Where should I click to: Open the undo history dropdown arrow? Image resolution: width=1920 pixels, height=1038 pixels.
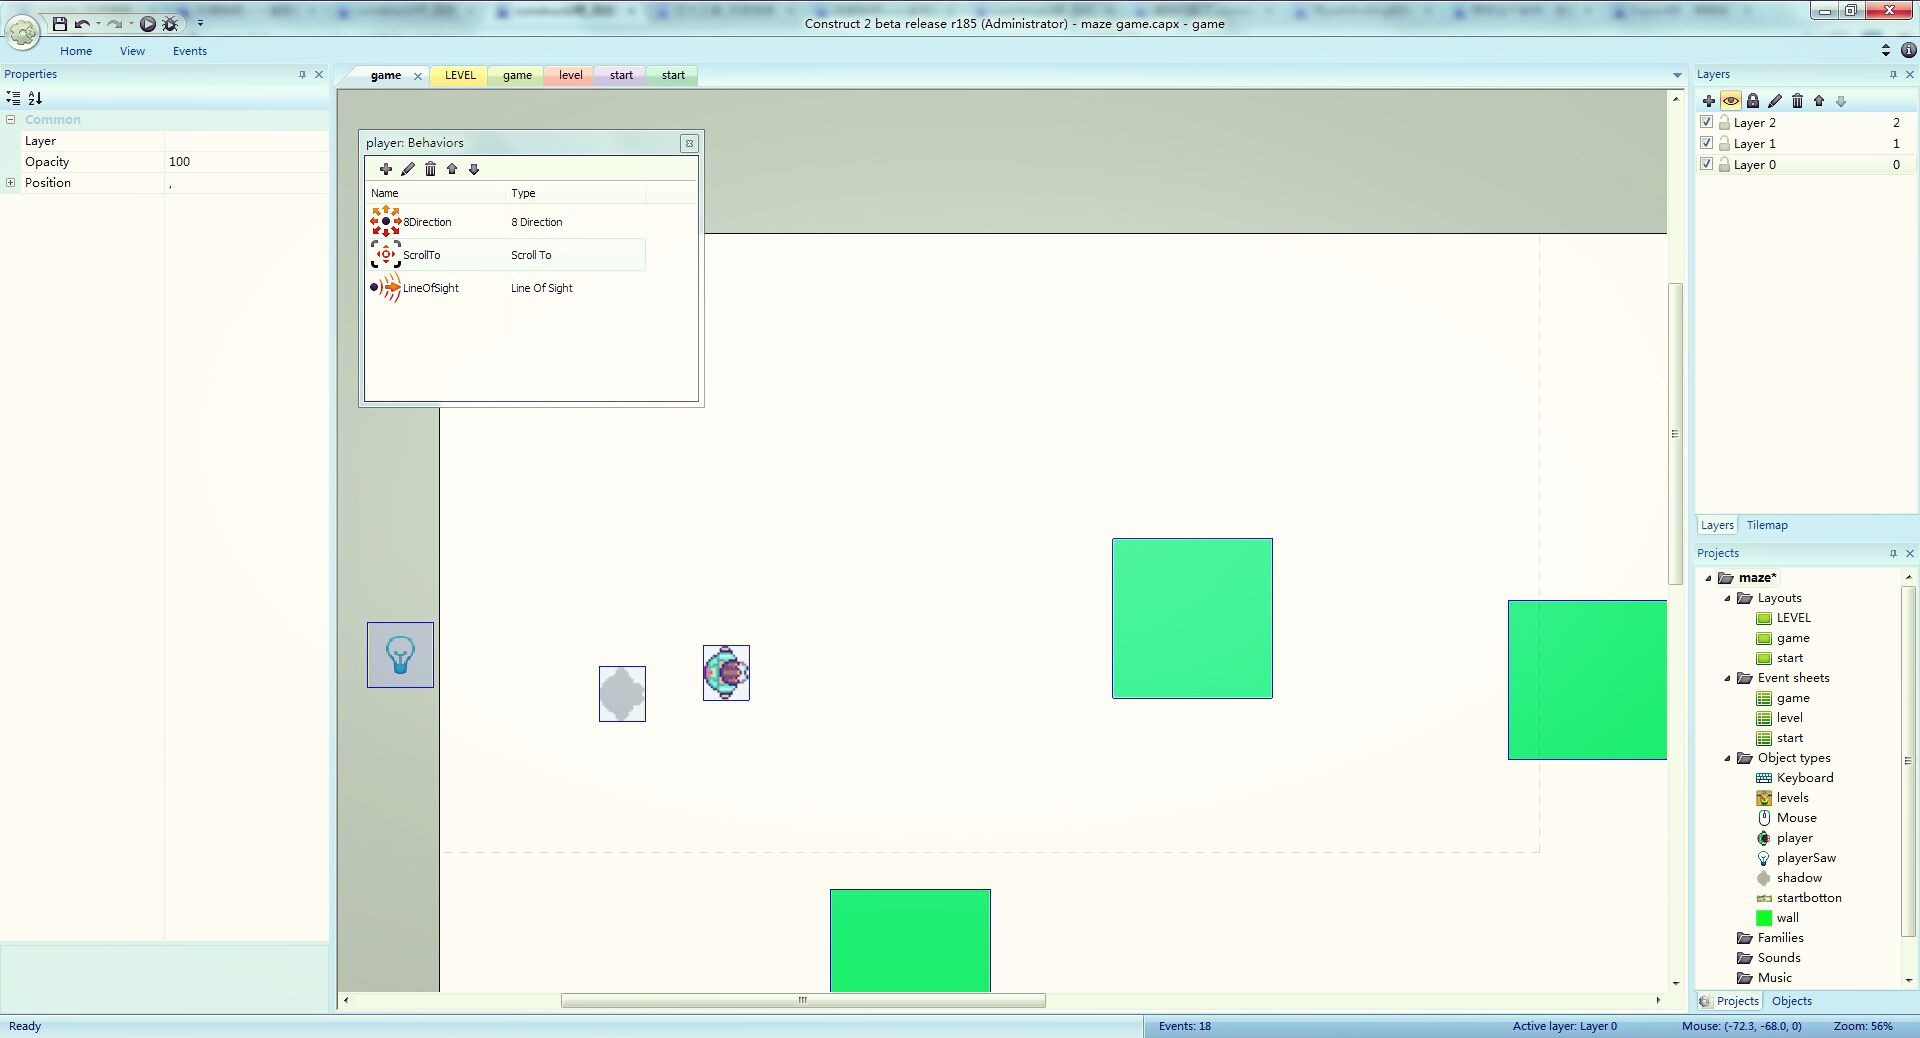pos(98,24)
